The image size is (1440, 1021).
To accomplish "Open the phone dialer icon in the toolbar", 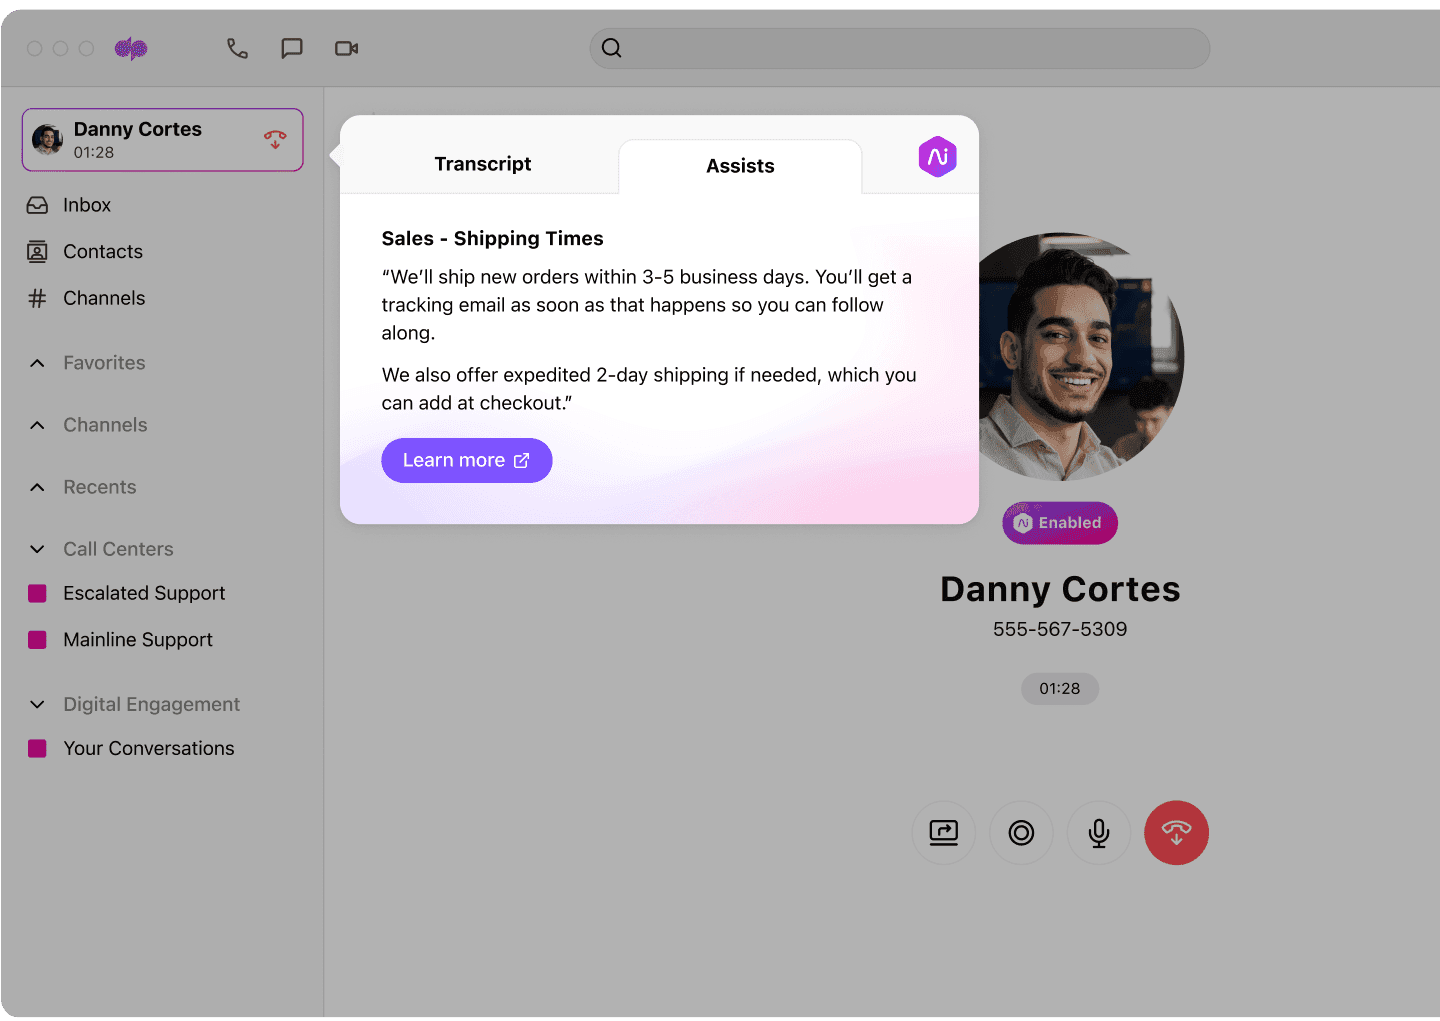I will pos(237,47).
